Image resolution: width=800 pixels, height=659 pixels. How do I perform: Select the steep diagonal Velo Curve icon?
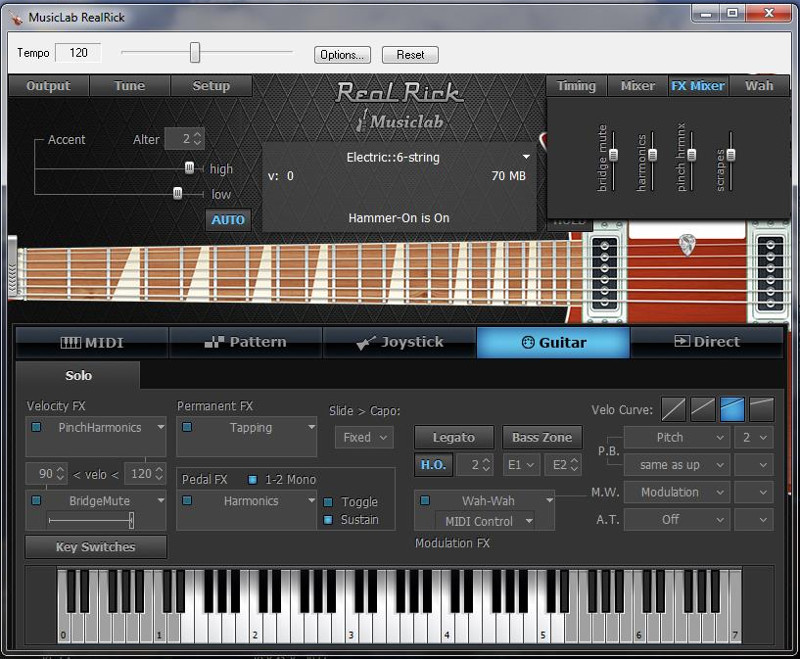pos(673,409)
